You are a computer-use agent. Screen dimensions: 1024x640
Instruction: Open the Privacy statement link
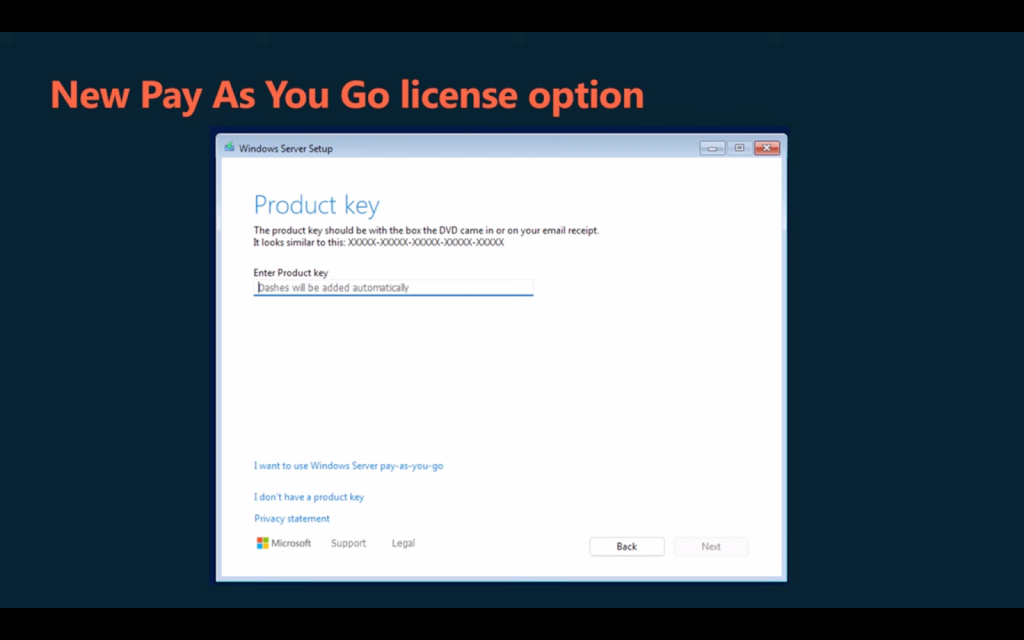click(292, 519)
